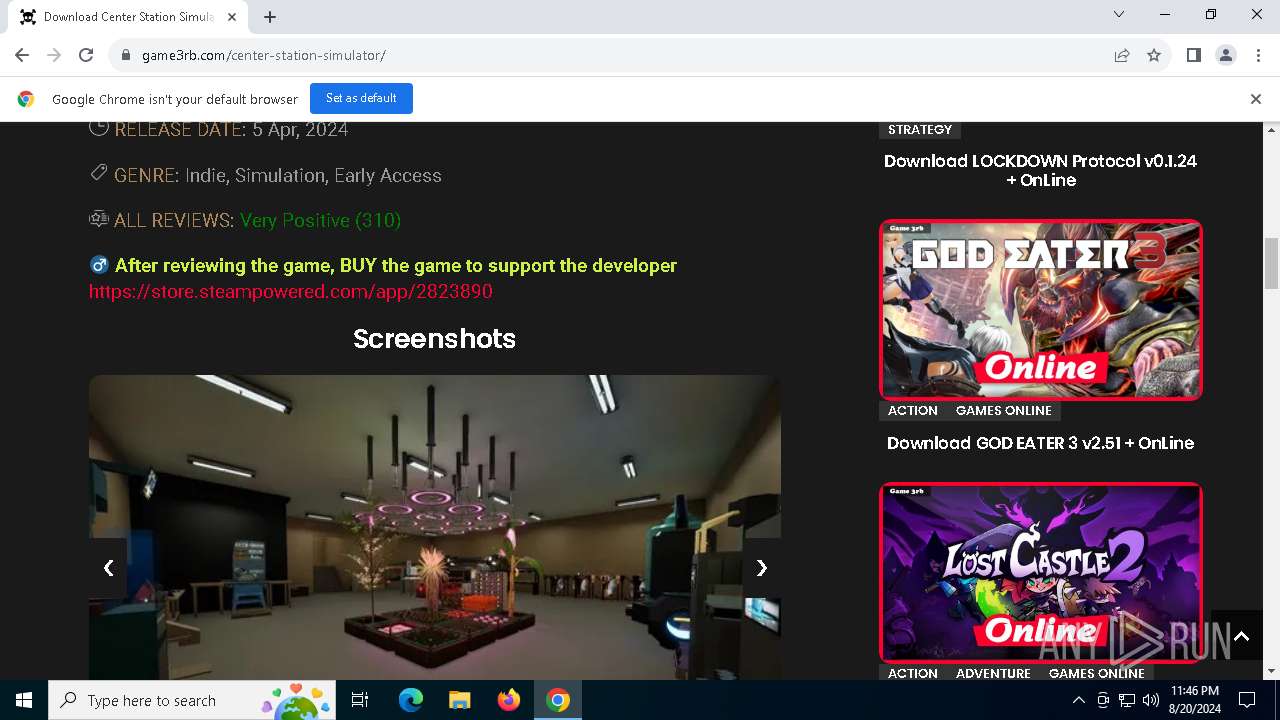The height and width of the screenshot is (720, 1280).
Task: Set Chrome as default browser
Action: (361, 98)
